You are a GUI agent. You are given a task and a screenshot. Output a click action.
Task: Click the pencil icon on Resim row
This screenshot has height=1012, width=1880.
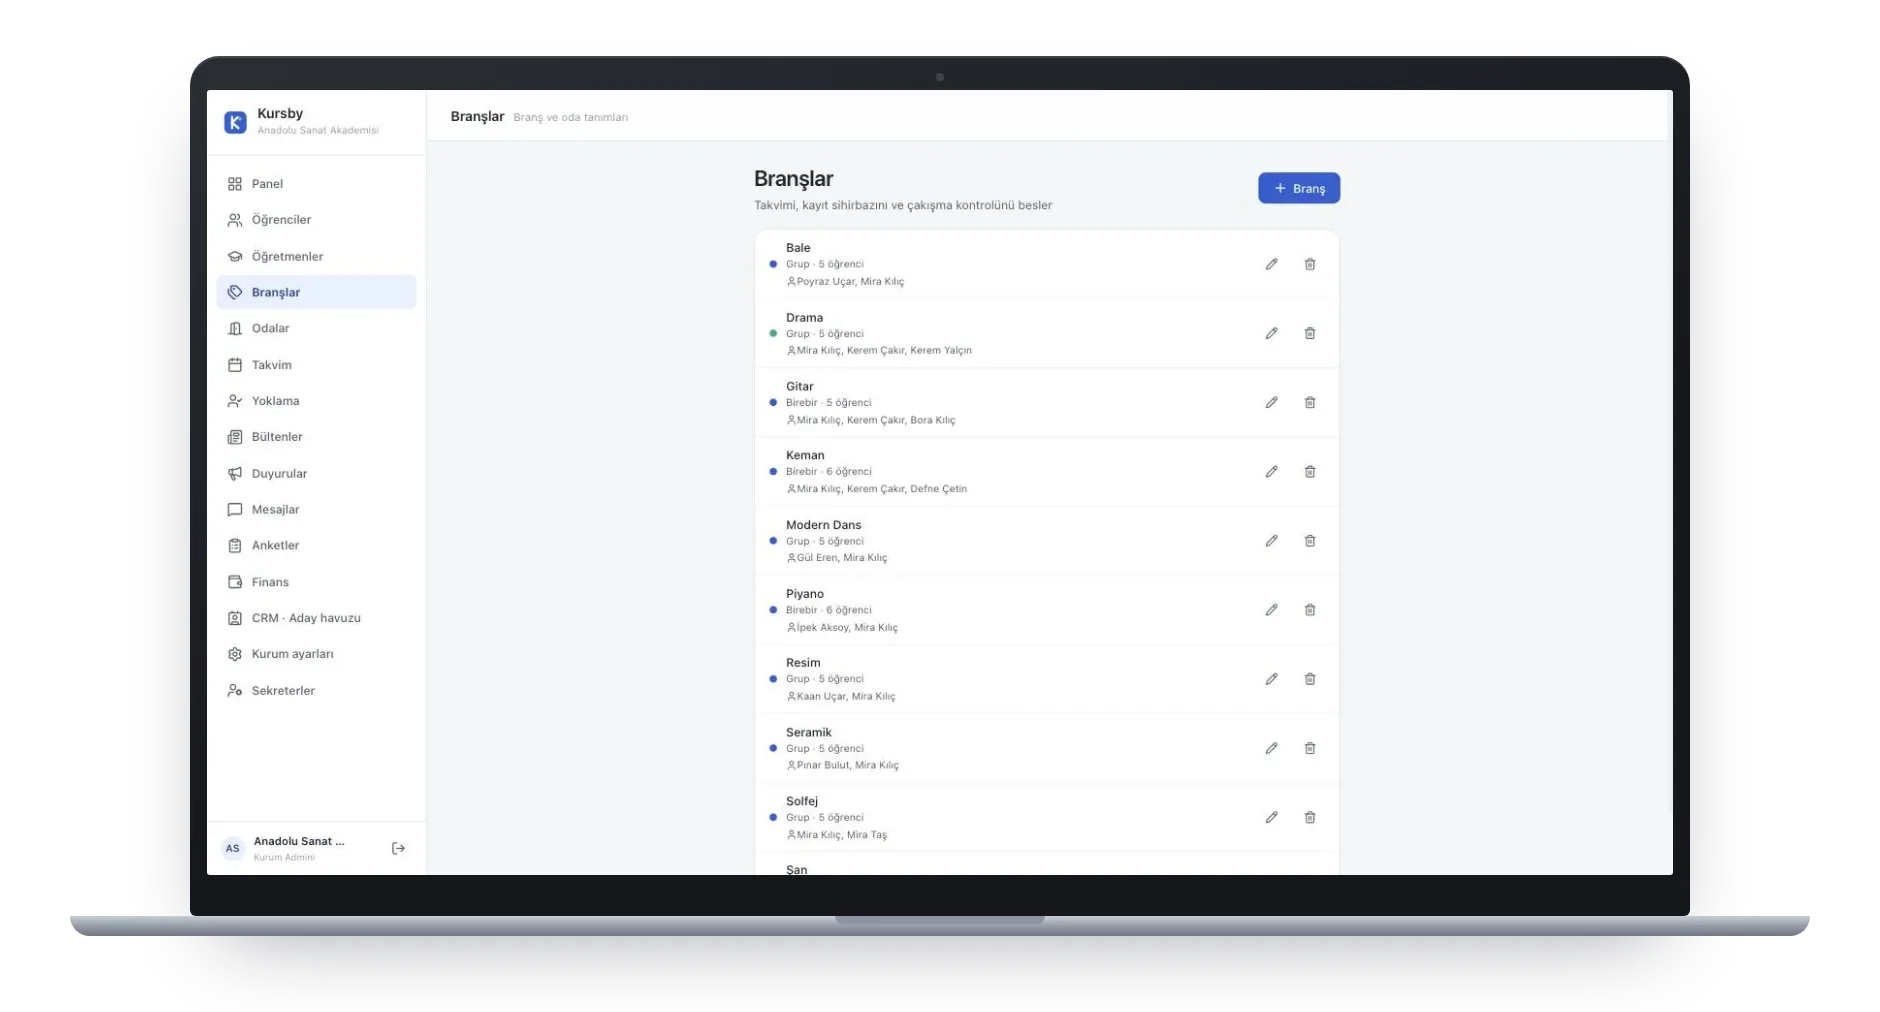[x=1271, y=679]
